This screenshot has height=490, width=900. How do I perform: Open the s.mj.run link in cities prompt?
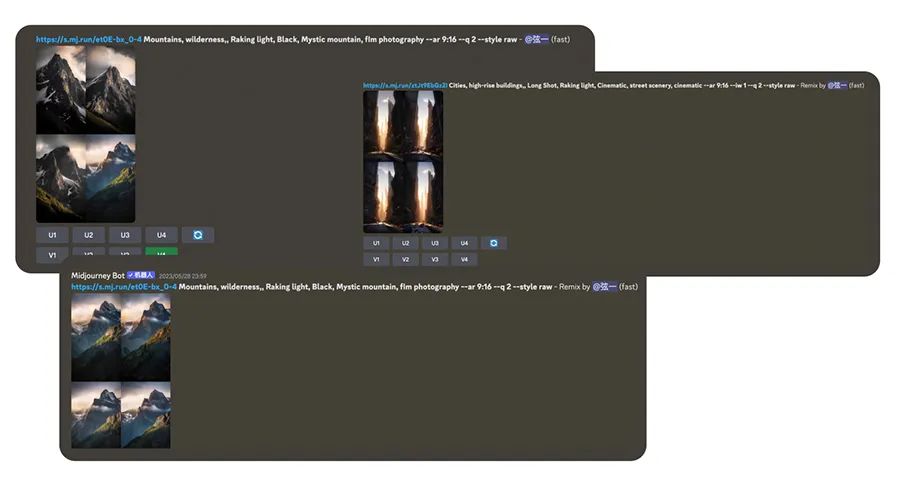(404, 86)
